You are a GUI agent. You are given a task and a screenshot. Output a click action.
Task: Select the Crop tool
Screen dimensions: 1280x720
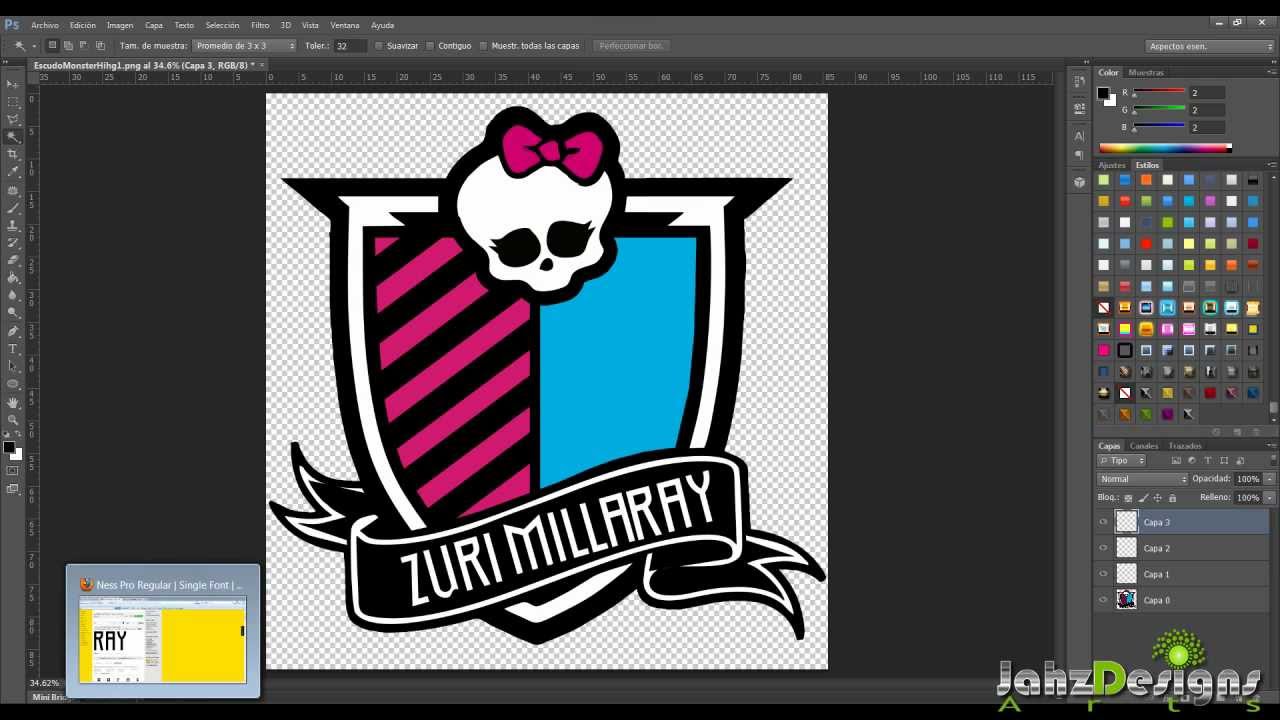13,155
